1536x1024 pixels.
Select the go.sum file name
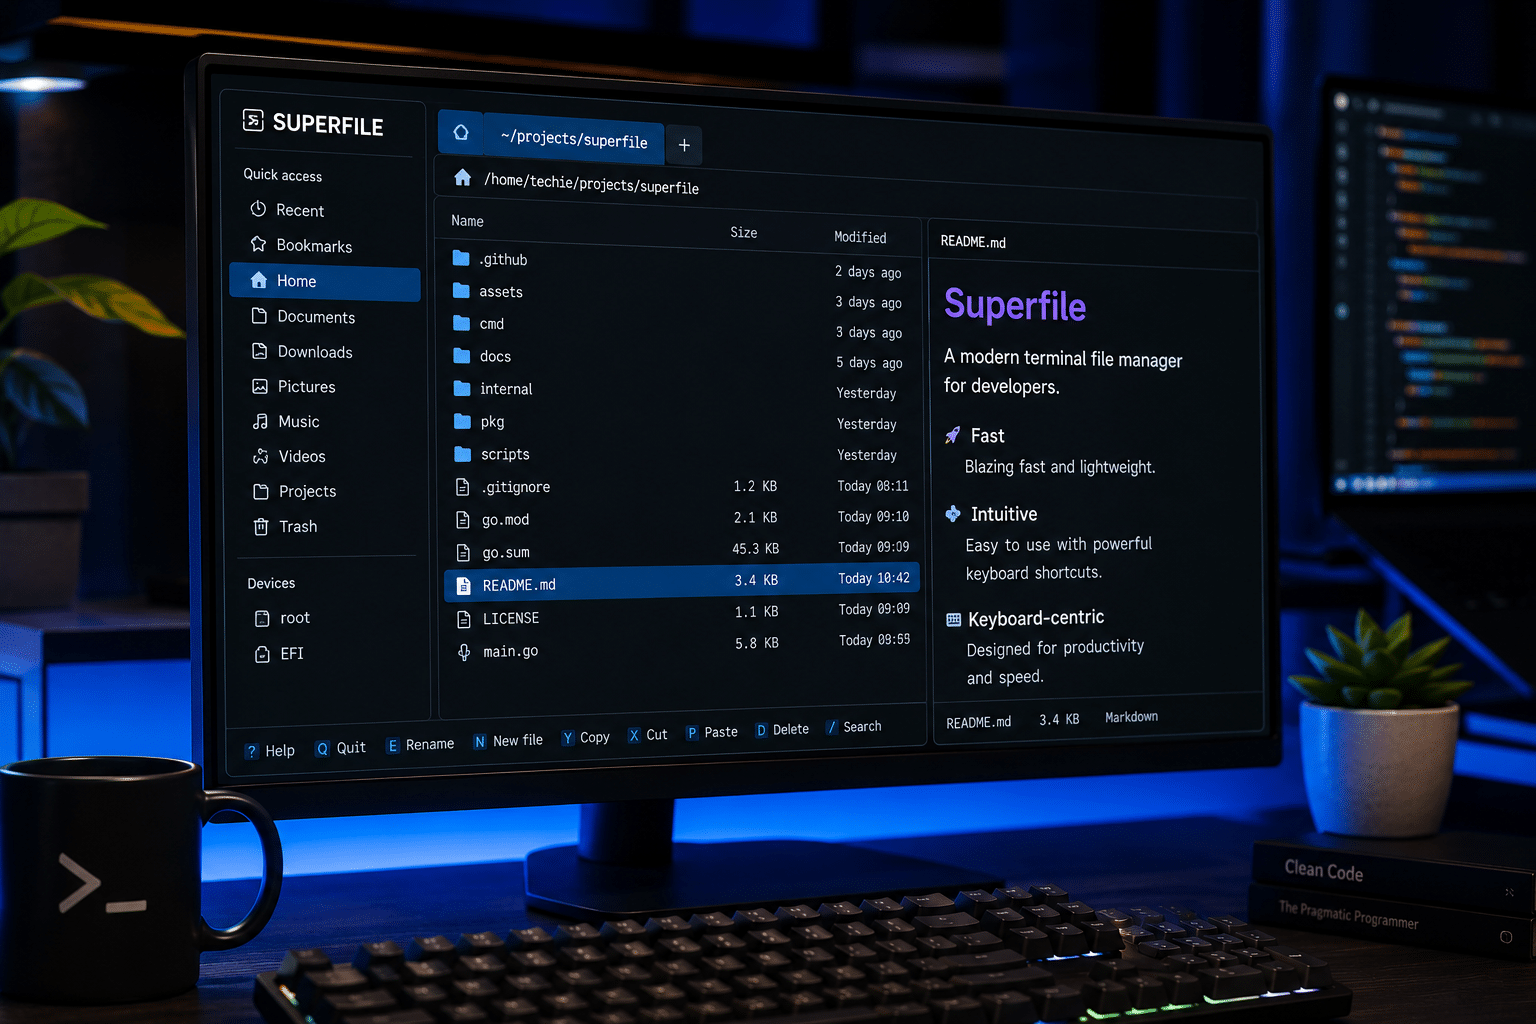click(x=506, y=553)
